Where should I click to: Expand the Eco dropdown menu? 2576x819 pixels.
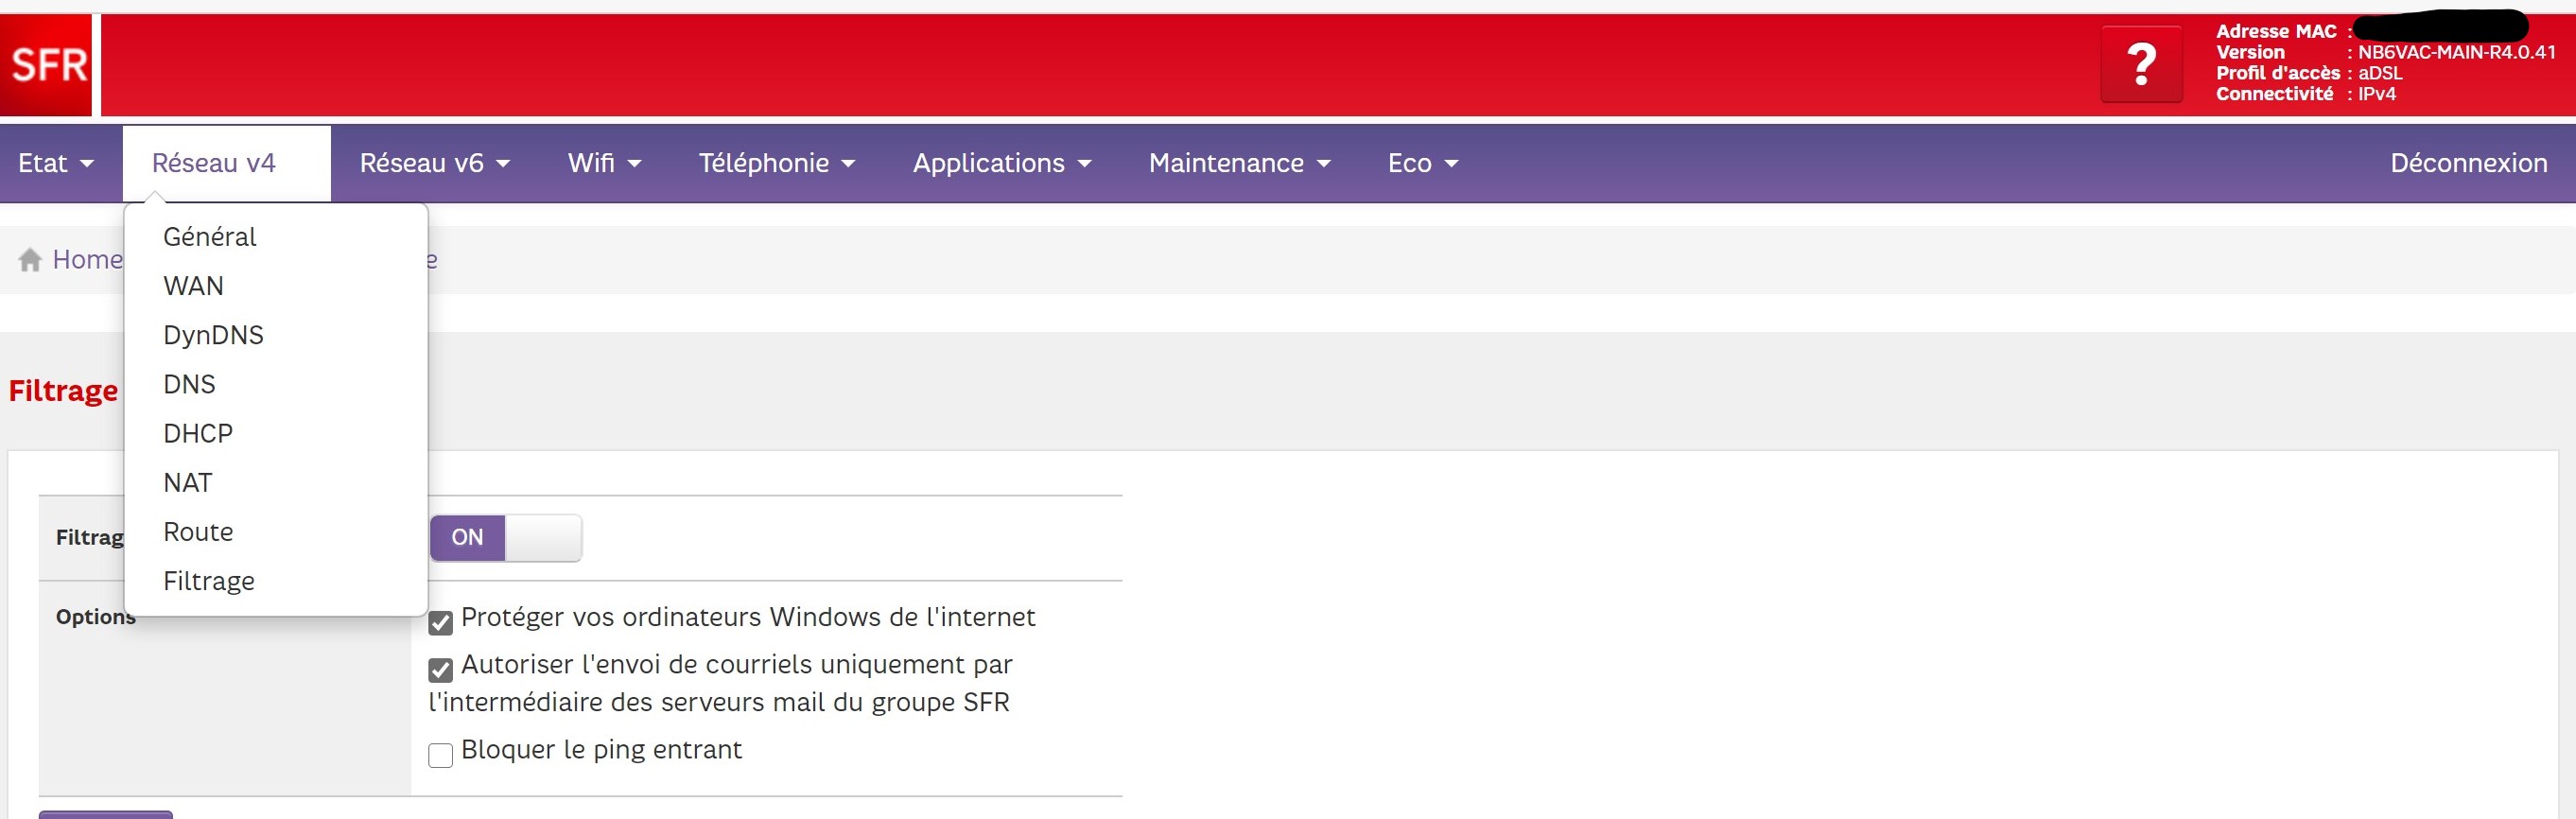pos(1422,163)
